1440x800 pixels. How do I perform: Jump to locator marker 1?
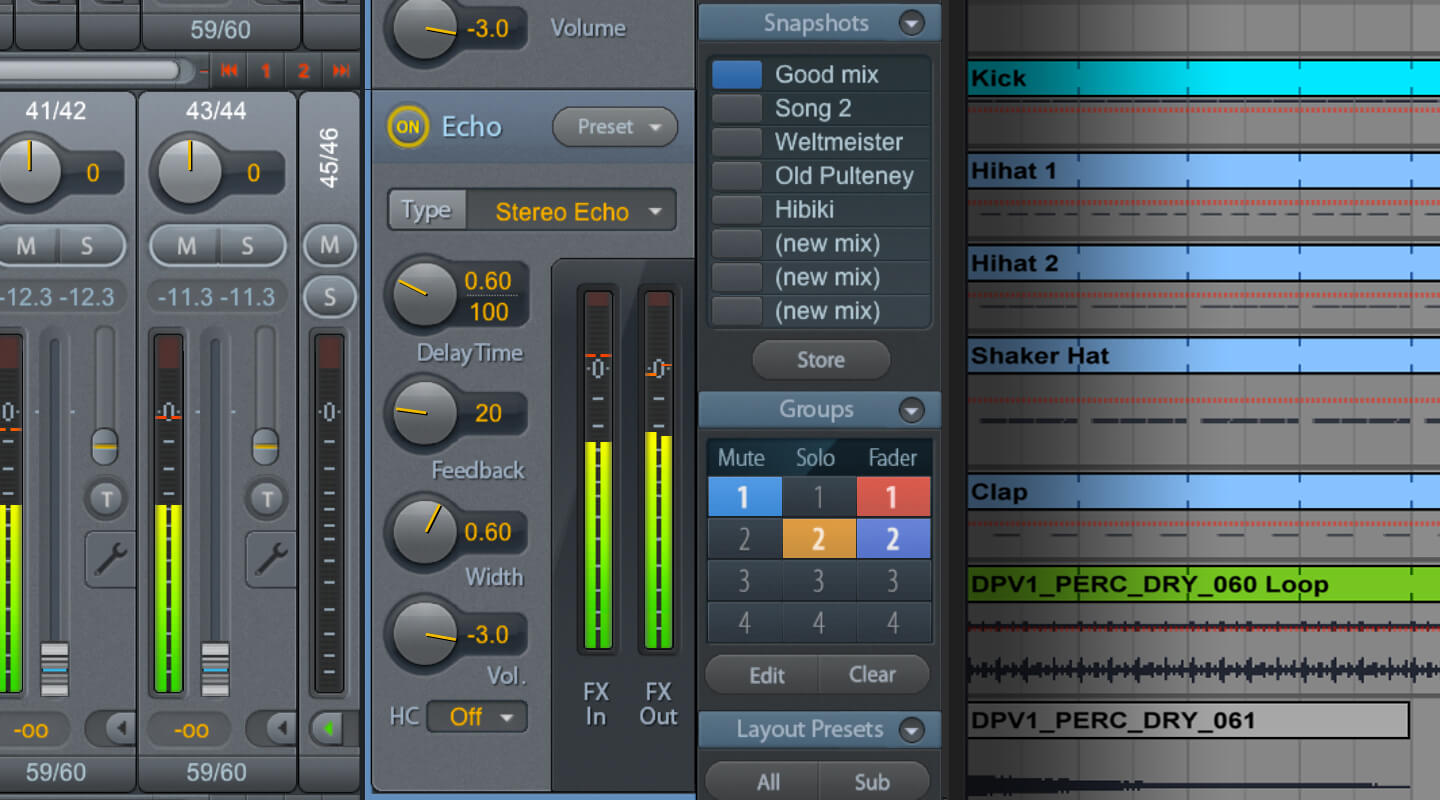pos(267,70)
